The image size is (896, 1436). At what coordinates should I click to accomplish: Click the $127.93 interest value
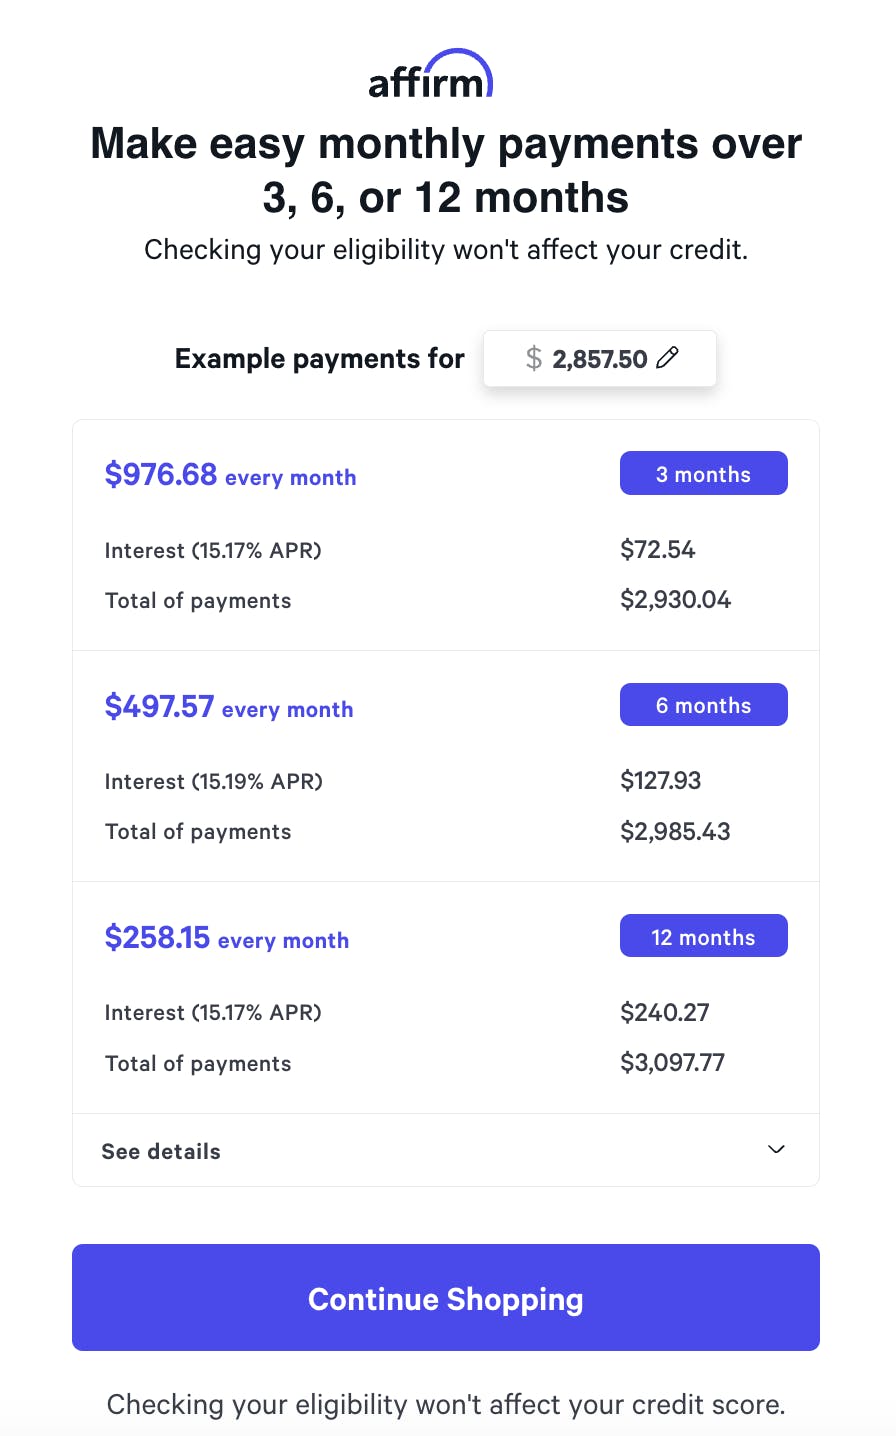(x=660, y=781)
